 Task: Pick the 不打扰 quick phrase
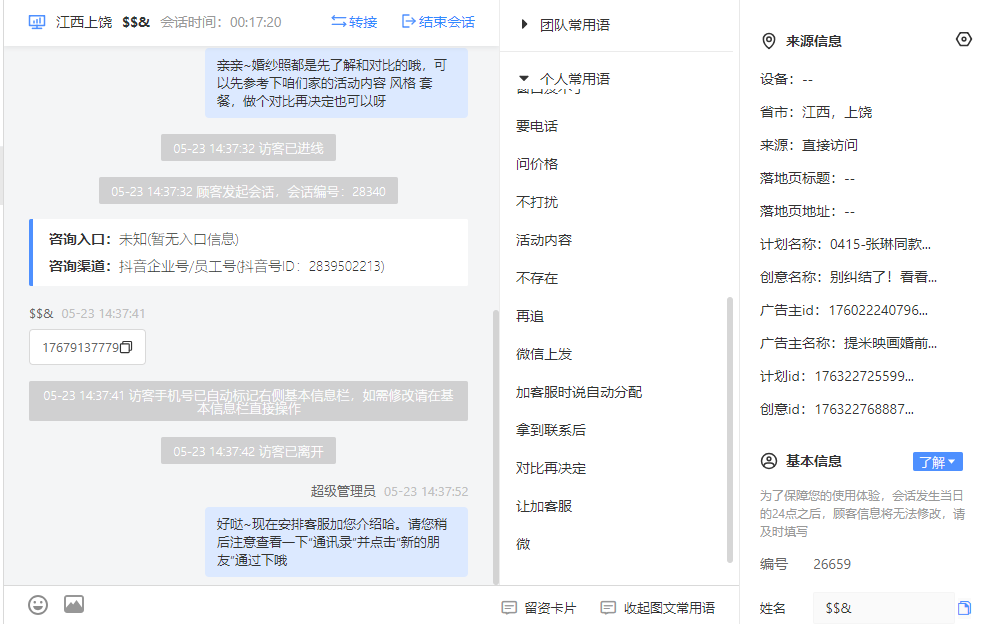537,202
